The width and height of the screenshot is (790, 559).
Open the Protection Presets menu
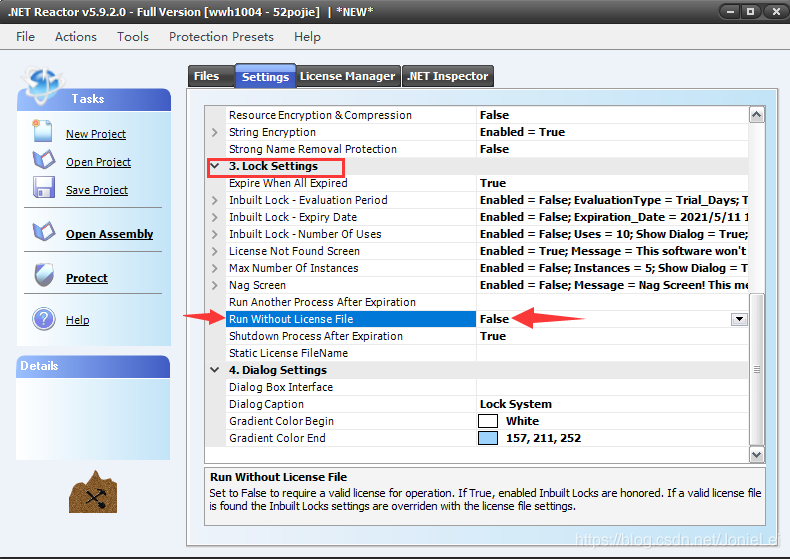click(x=221, y=37)
